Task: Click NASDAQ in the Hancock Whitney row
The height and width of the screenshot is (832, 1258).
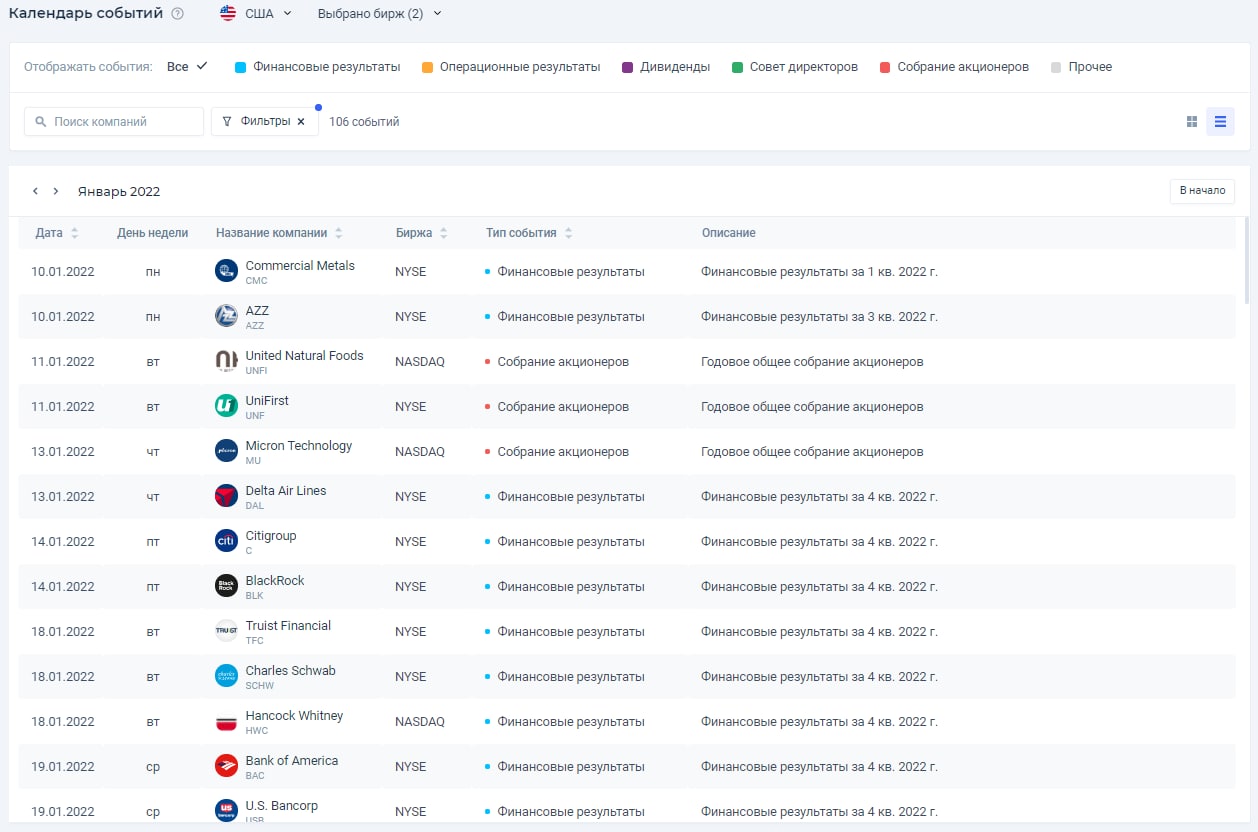Action: (x=420, y=722)
